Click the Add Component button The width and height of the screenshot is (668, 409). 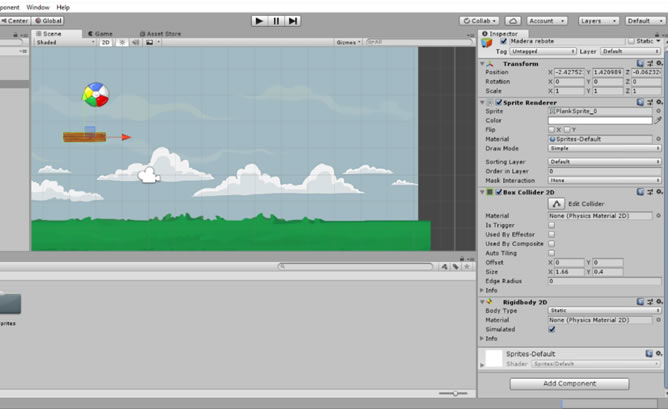pyautogui.click(x=569, y=383)
